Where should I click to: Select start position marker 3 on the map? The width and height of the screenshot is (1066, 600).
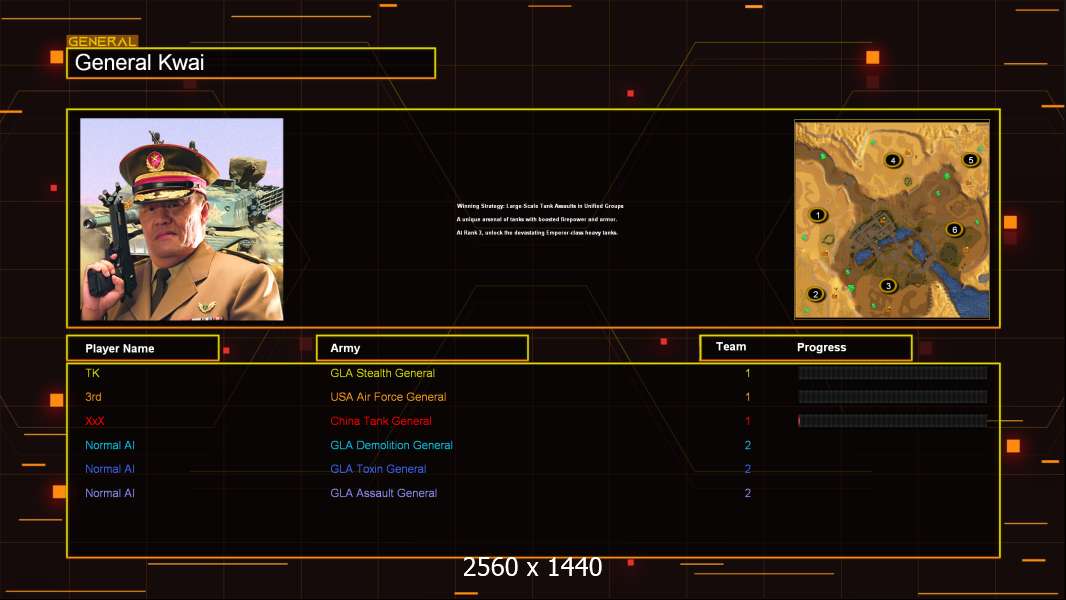click(x=887, y=286)
